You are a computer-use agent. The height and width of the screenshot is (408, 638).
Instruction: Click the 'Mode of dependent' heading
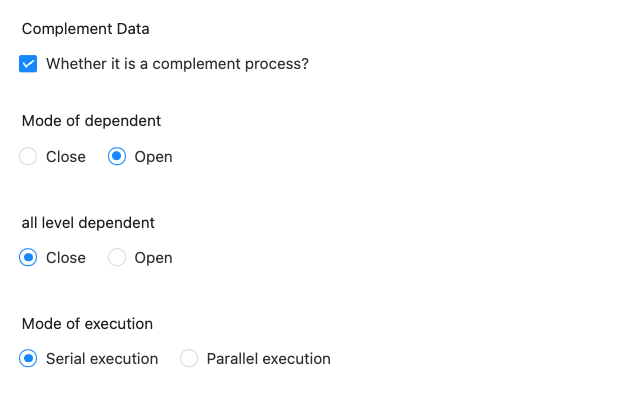click(91, 121)
